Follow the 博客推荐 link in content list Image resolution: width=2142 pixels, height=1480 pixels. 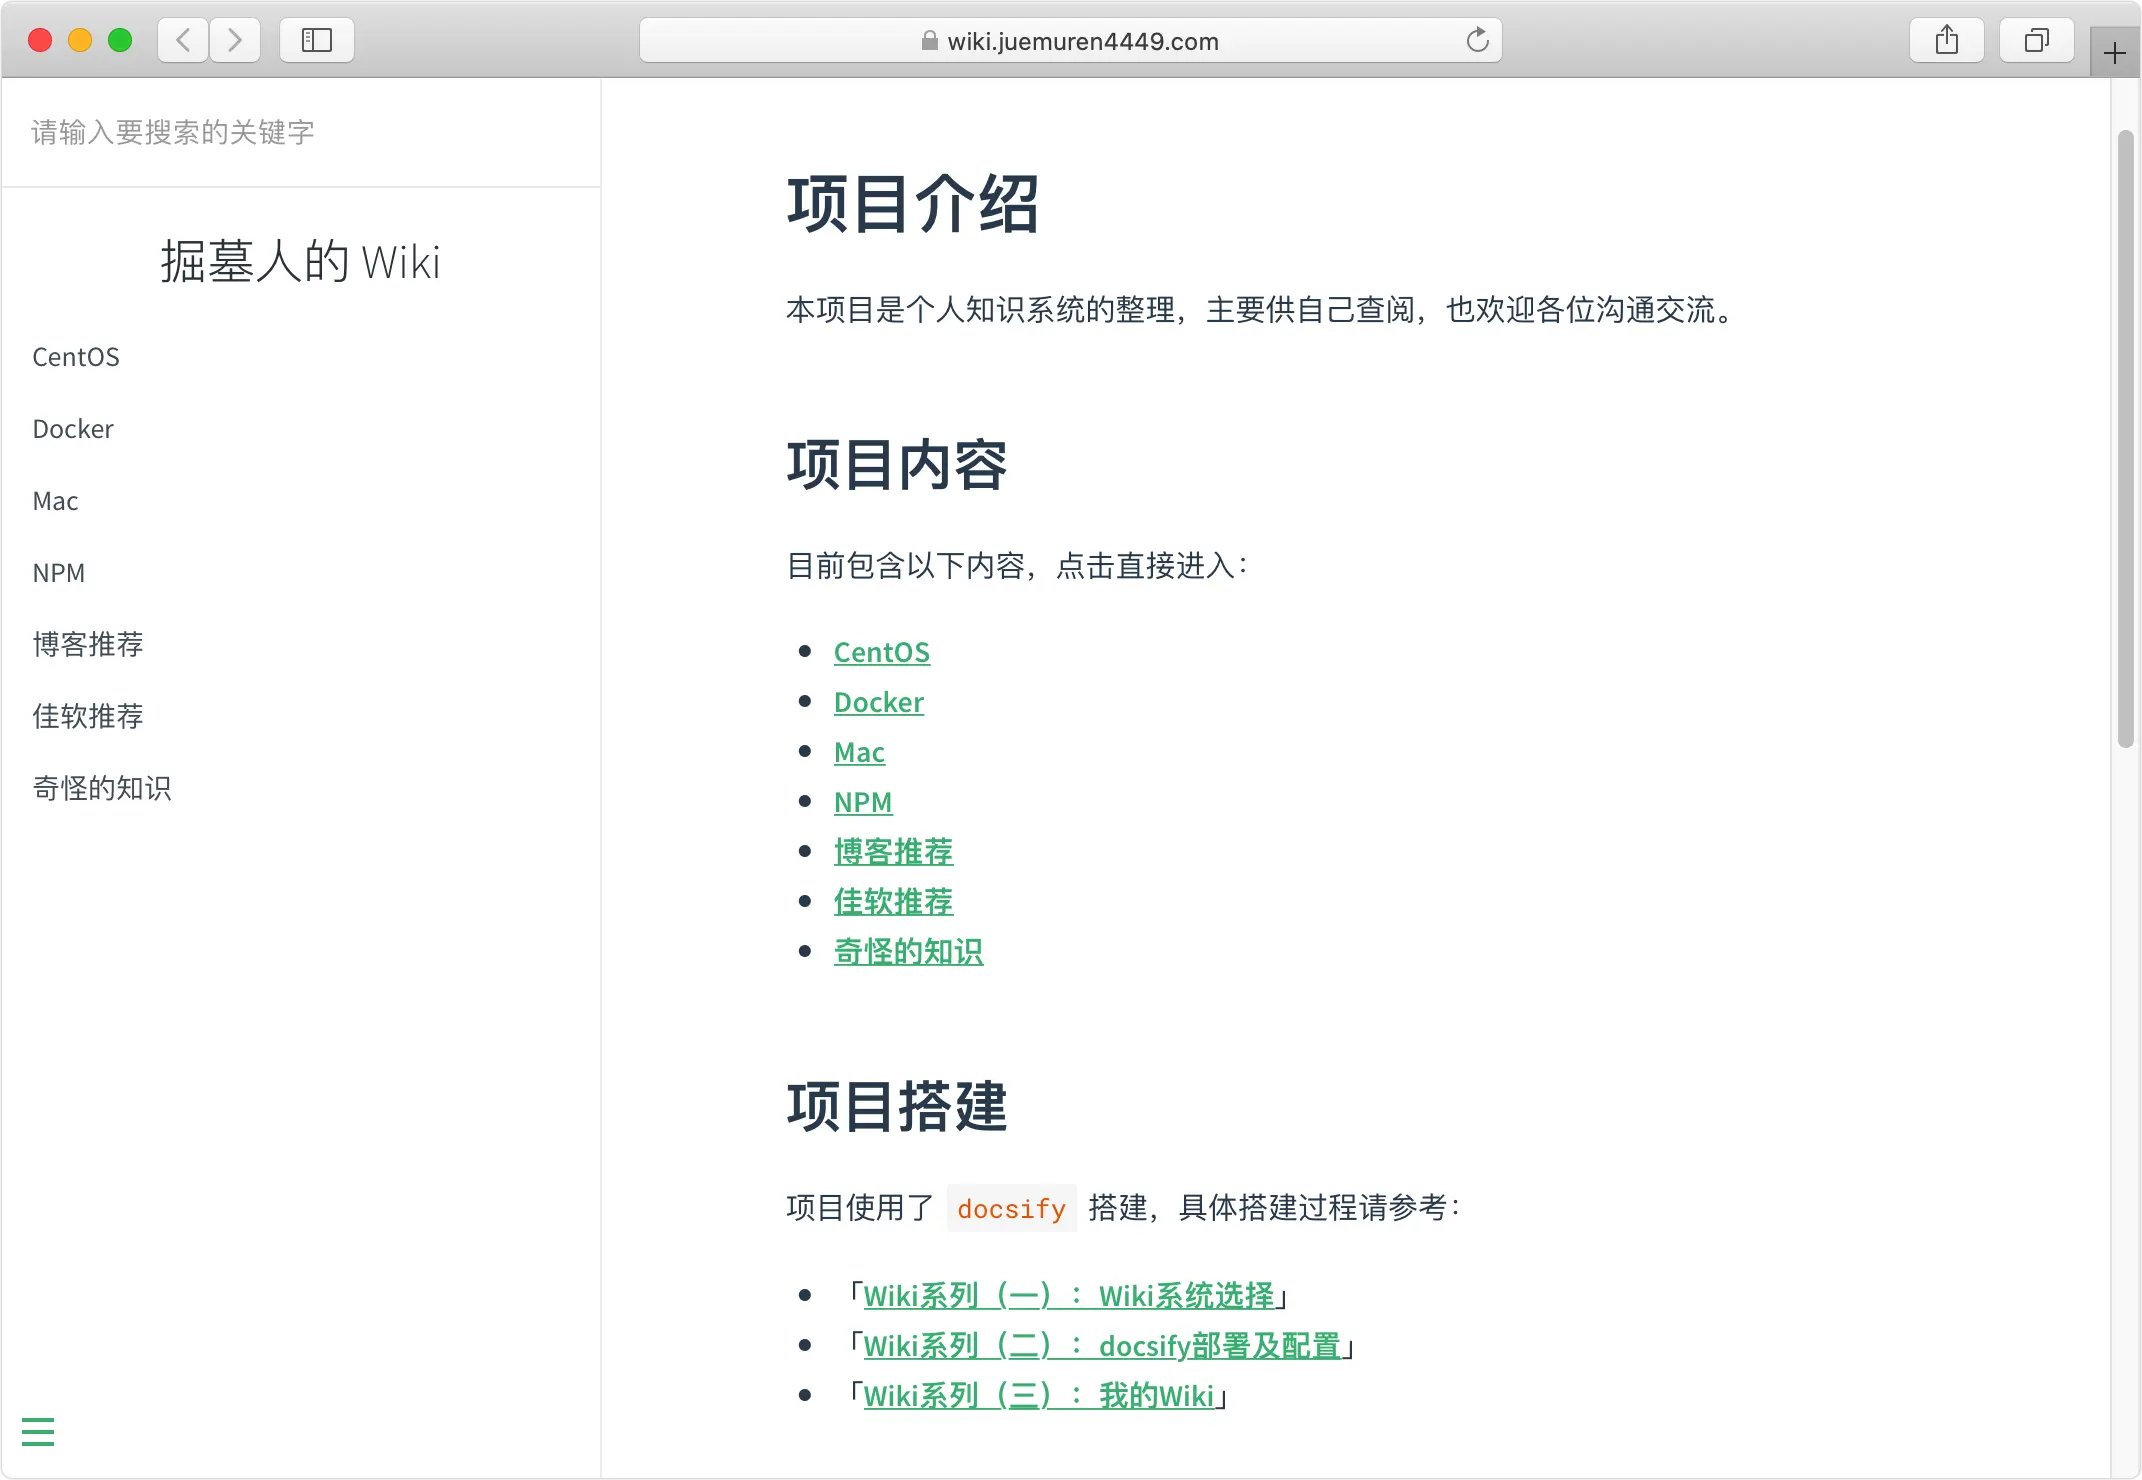click(894, 852)
